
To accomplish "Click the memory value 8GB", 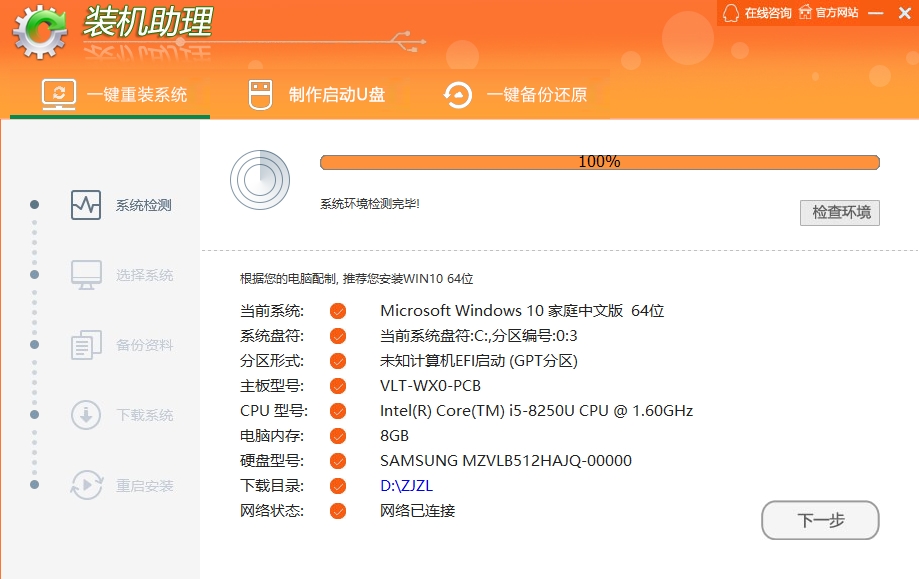I will pyautogui.click(x=394, y=436).
